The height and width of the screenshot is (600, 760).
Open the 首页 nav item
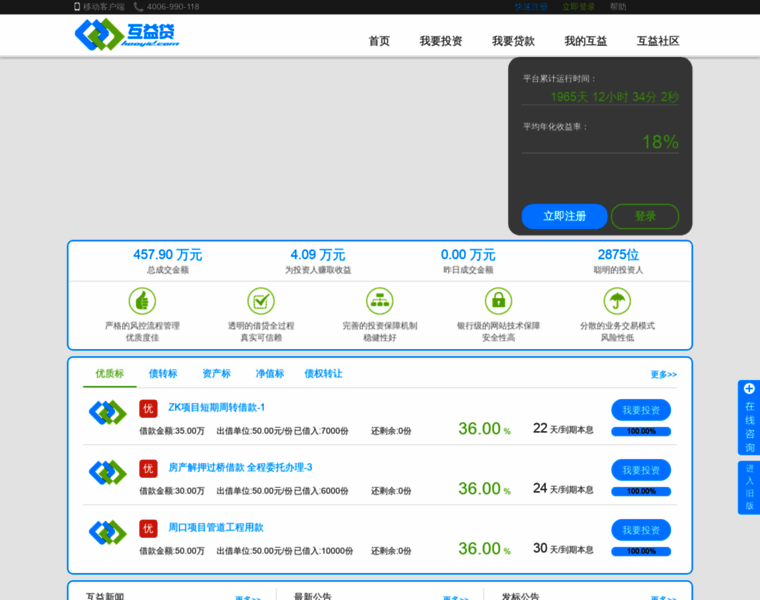(379, 41)
